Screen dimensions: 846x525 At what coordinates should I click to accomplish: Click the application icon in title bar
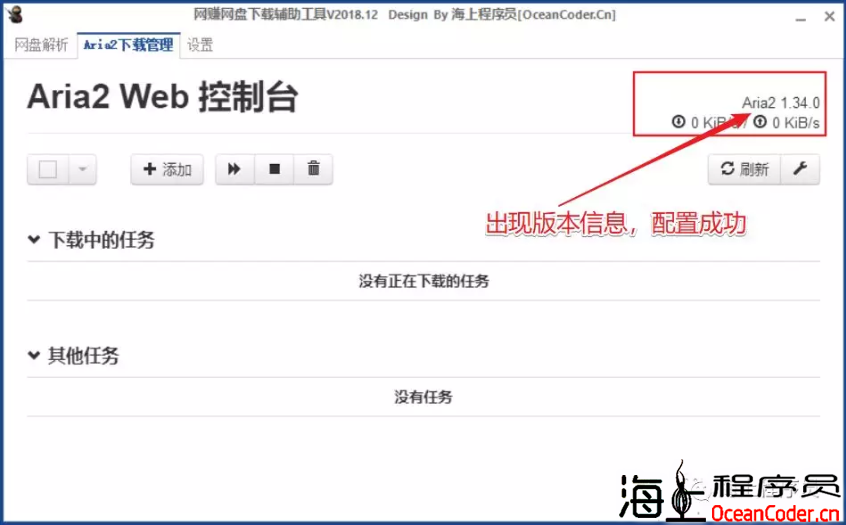coord(15,15)
